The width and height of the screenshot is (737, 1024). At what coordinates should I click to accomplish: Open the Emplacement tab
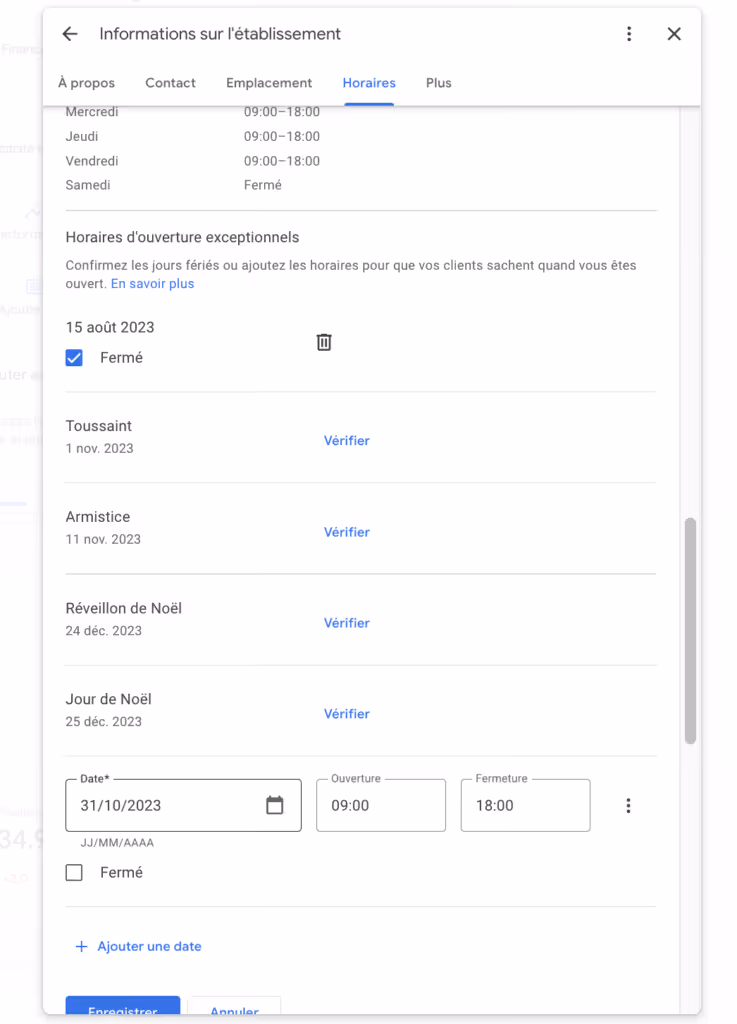tap(269, 83)
